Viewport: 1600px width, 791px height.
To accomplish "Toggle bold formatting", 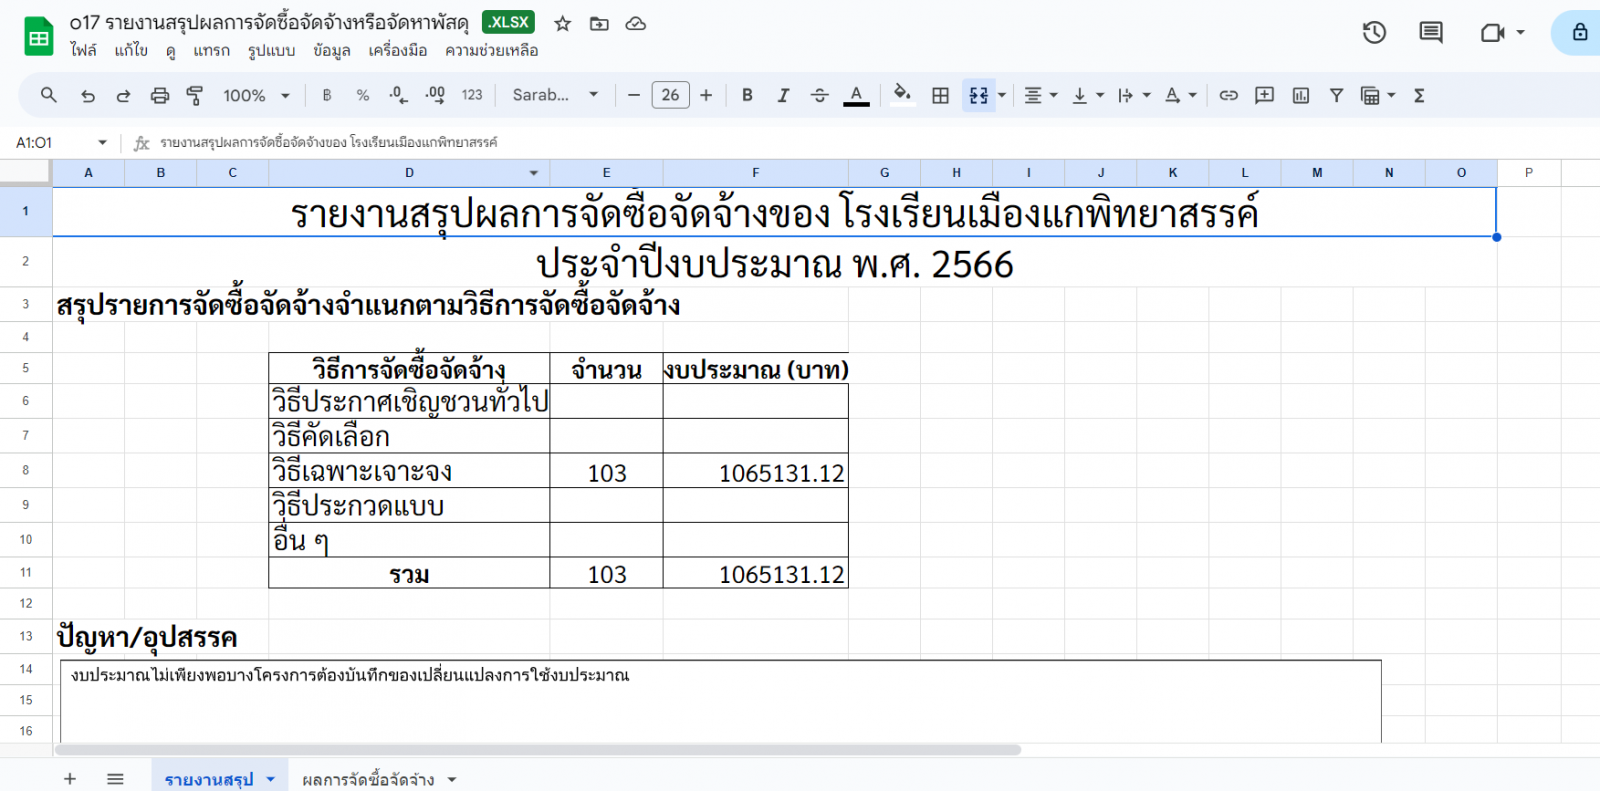I will click(x=747, y=95).
